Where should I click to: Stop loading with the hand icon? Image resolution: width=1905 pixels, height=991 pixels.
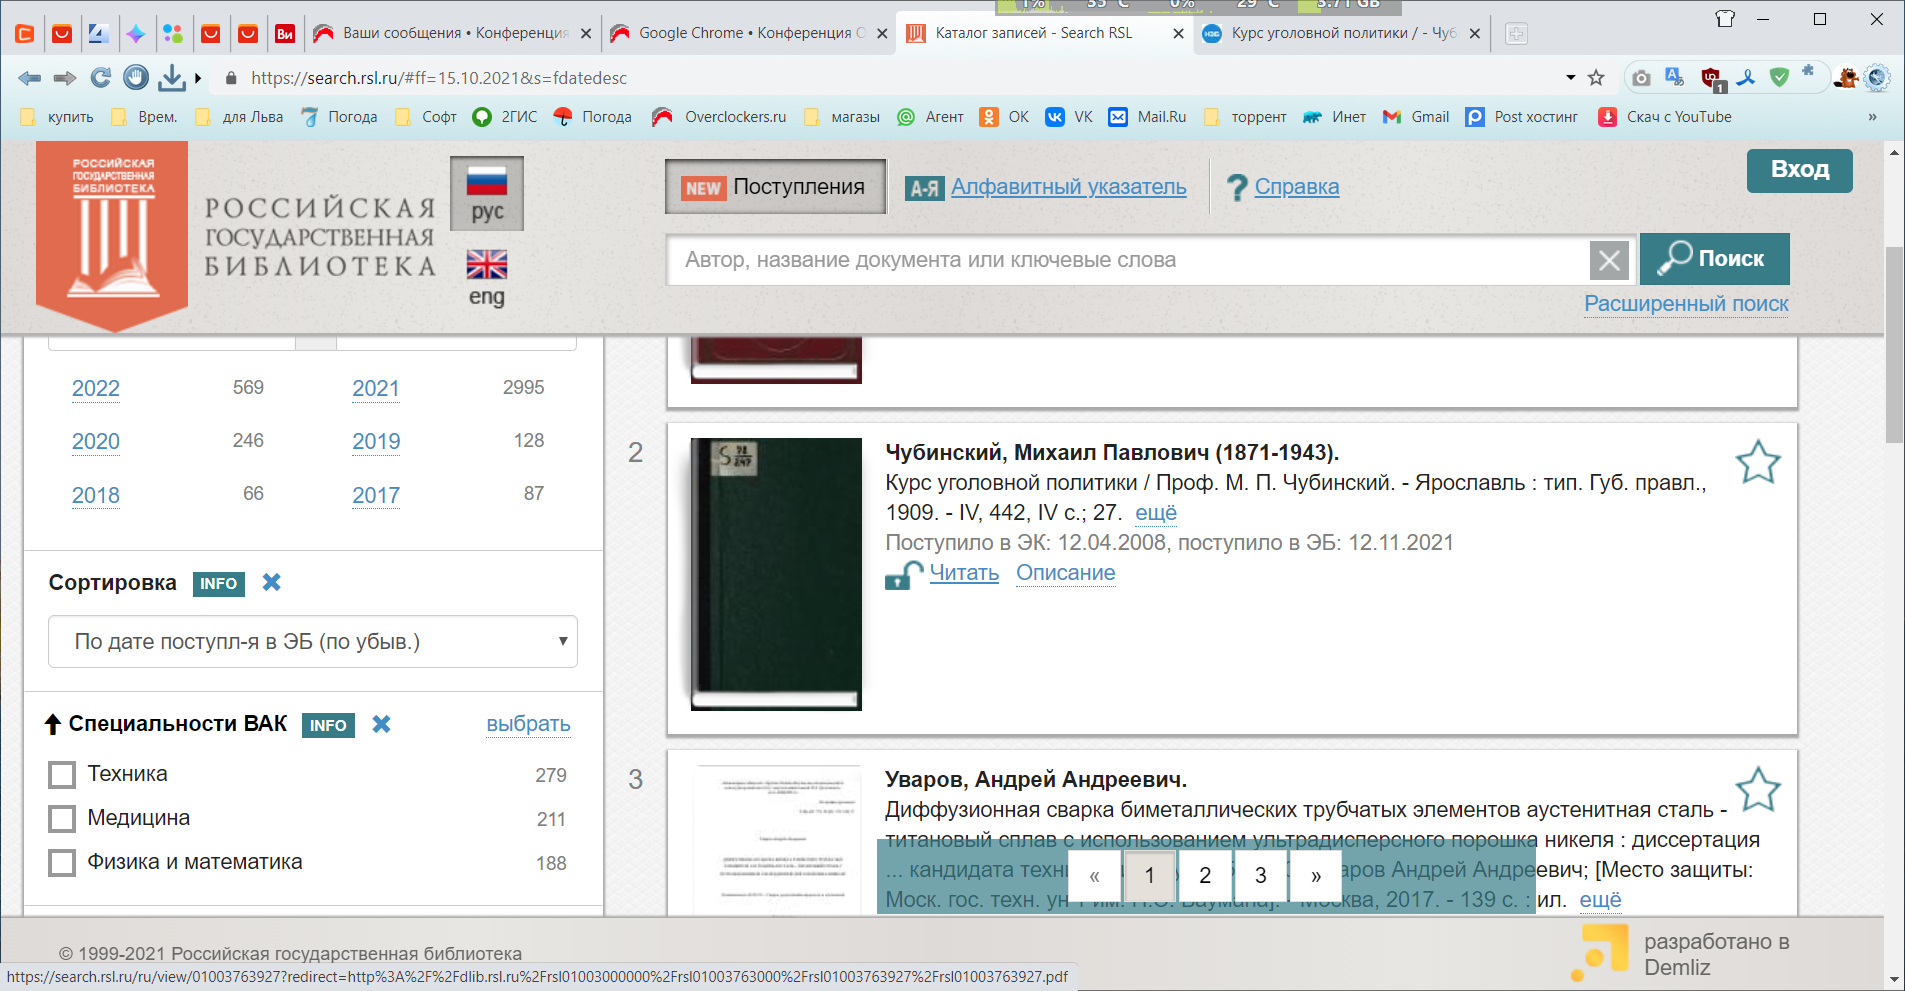coord(136,77)
